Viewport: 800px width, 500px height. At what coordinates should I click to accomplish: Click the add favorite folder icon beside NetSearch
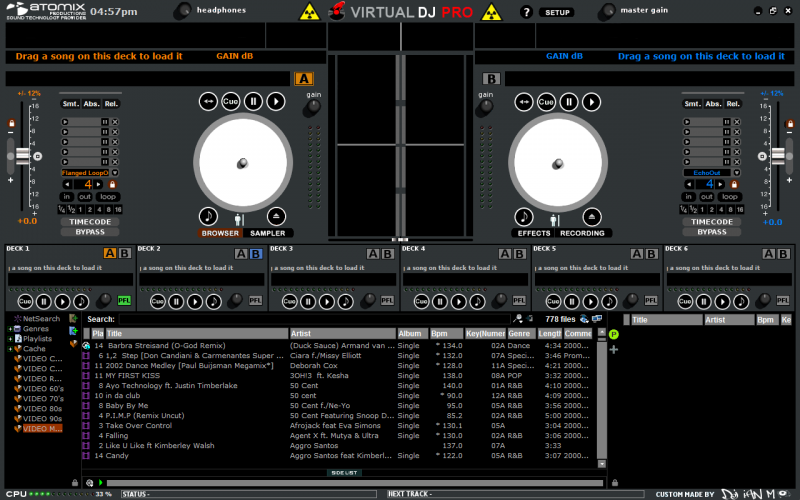(x=73, y=319)
